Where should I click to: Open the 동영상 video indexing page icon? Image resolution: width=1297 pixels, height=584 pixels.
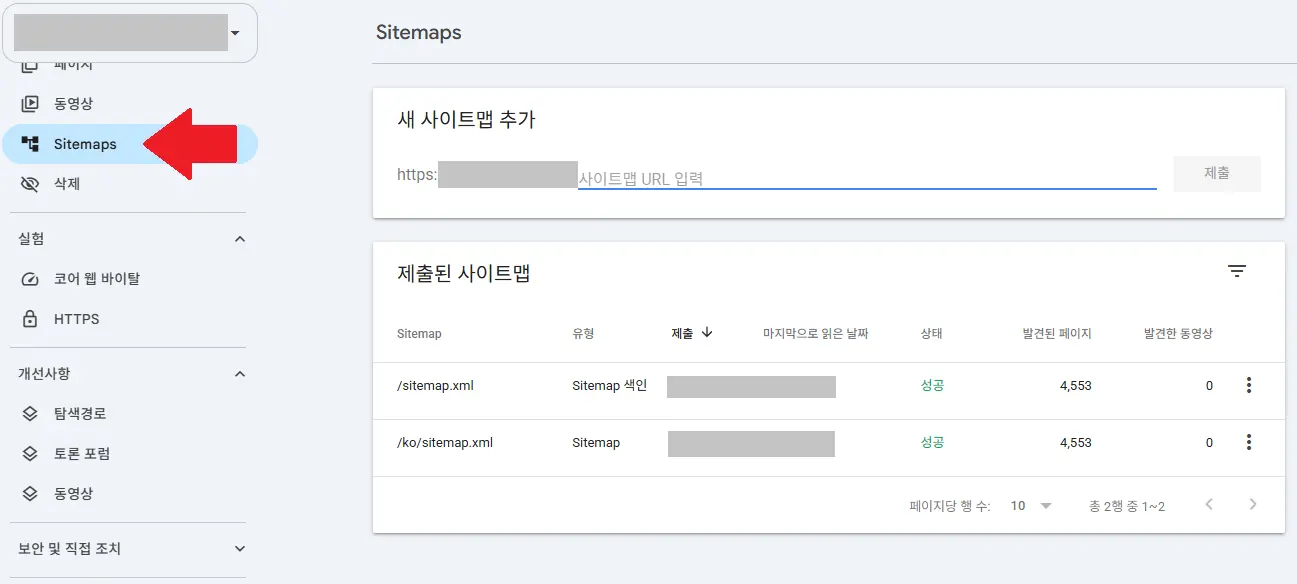coord(30,103)
